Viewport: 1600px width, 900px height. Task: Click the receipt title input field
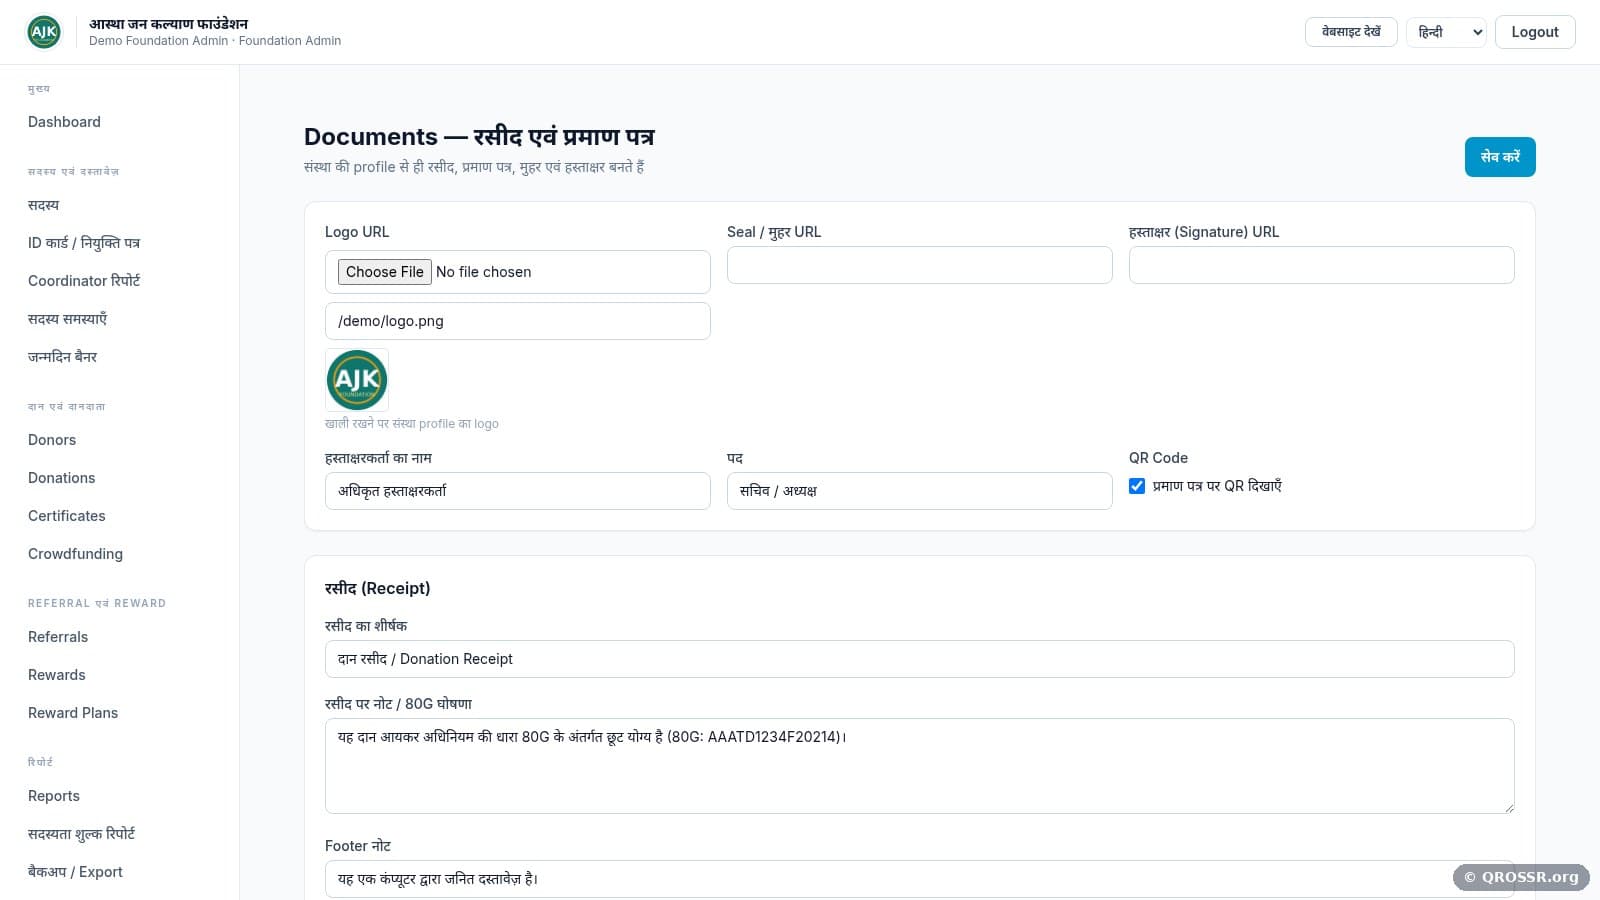coord(920,659)
